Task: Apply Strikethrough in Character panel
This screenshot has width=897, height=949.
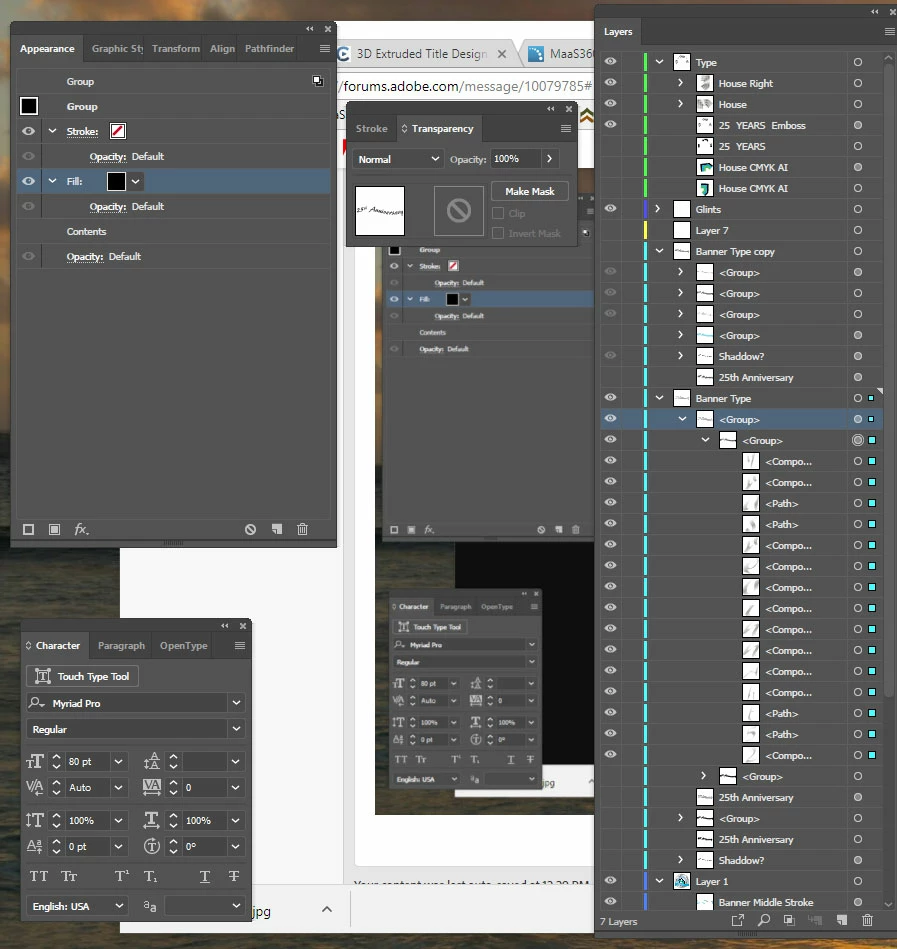Action: point(234,876)
